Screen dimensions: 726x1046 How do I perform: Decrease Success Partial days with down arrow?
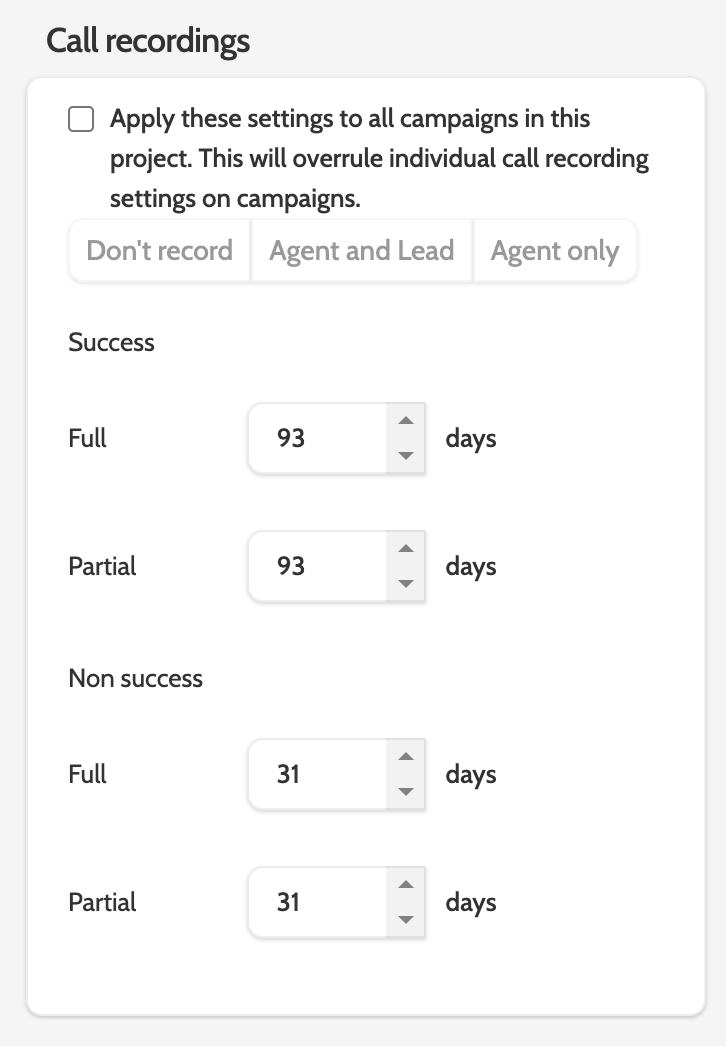pos(405,583)
